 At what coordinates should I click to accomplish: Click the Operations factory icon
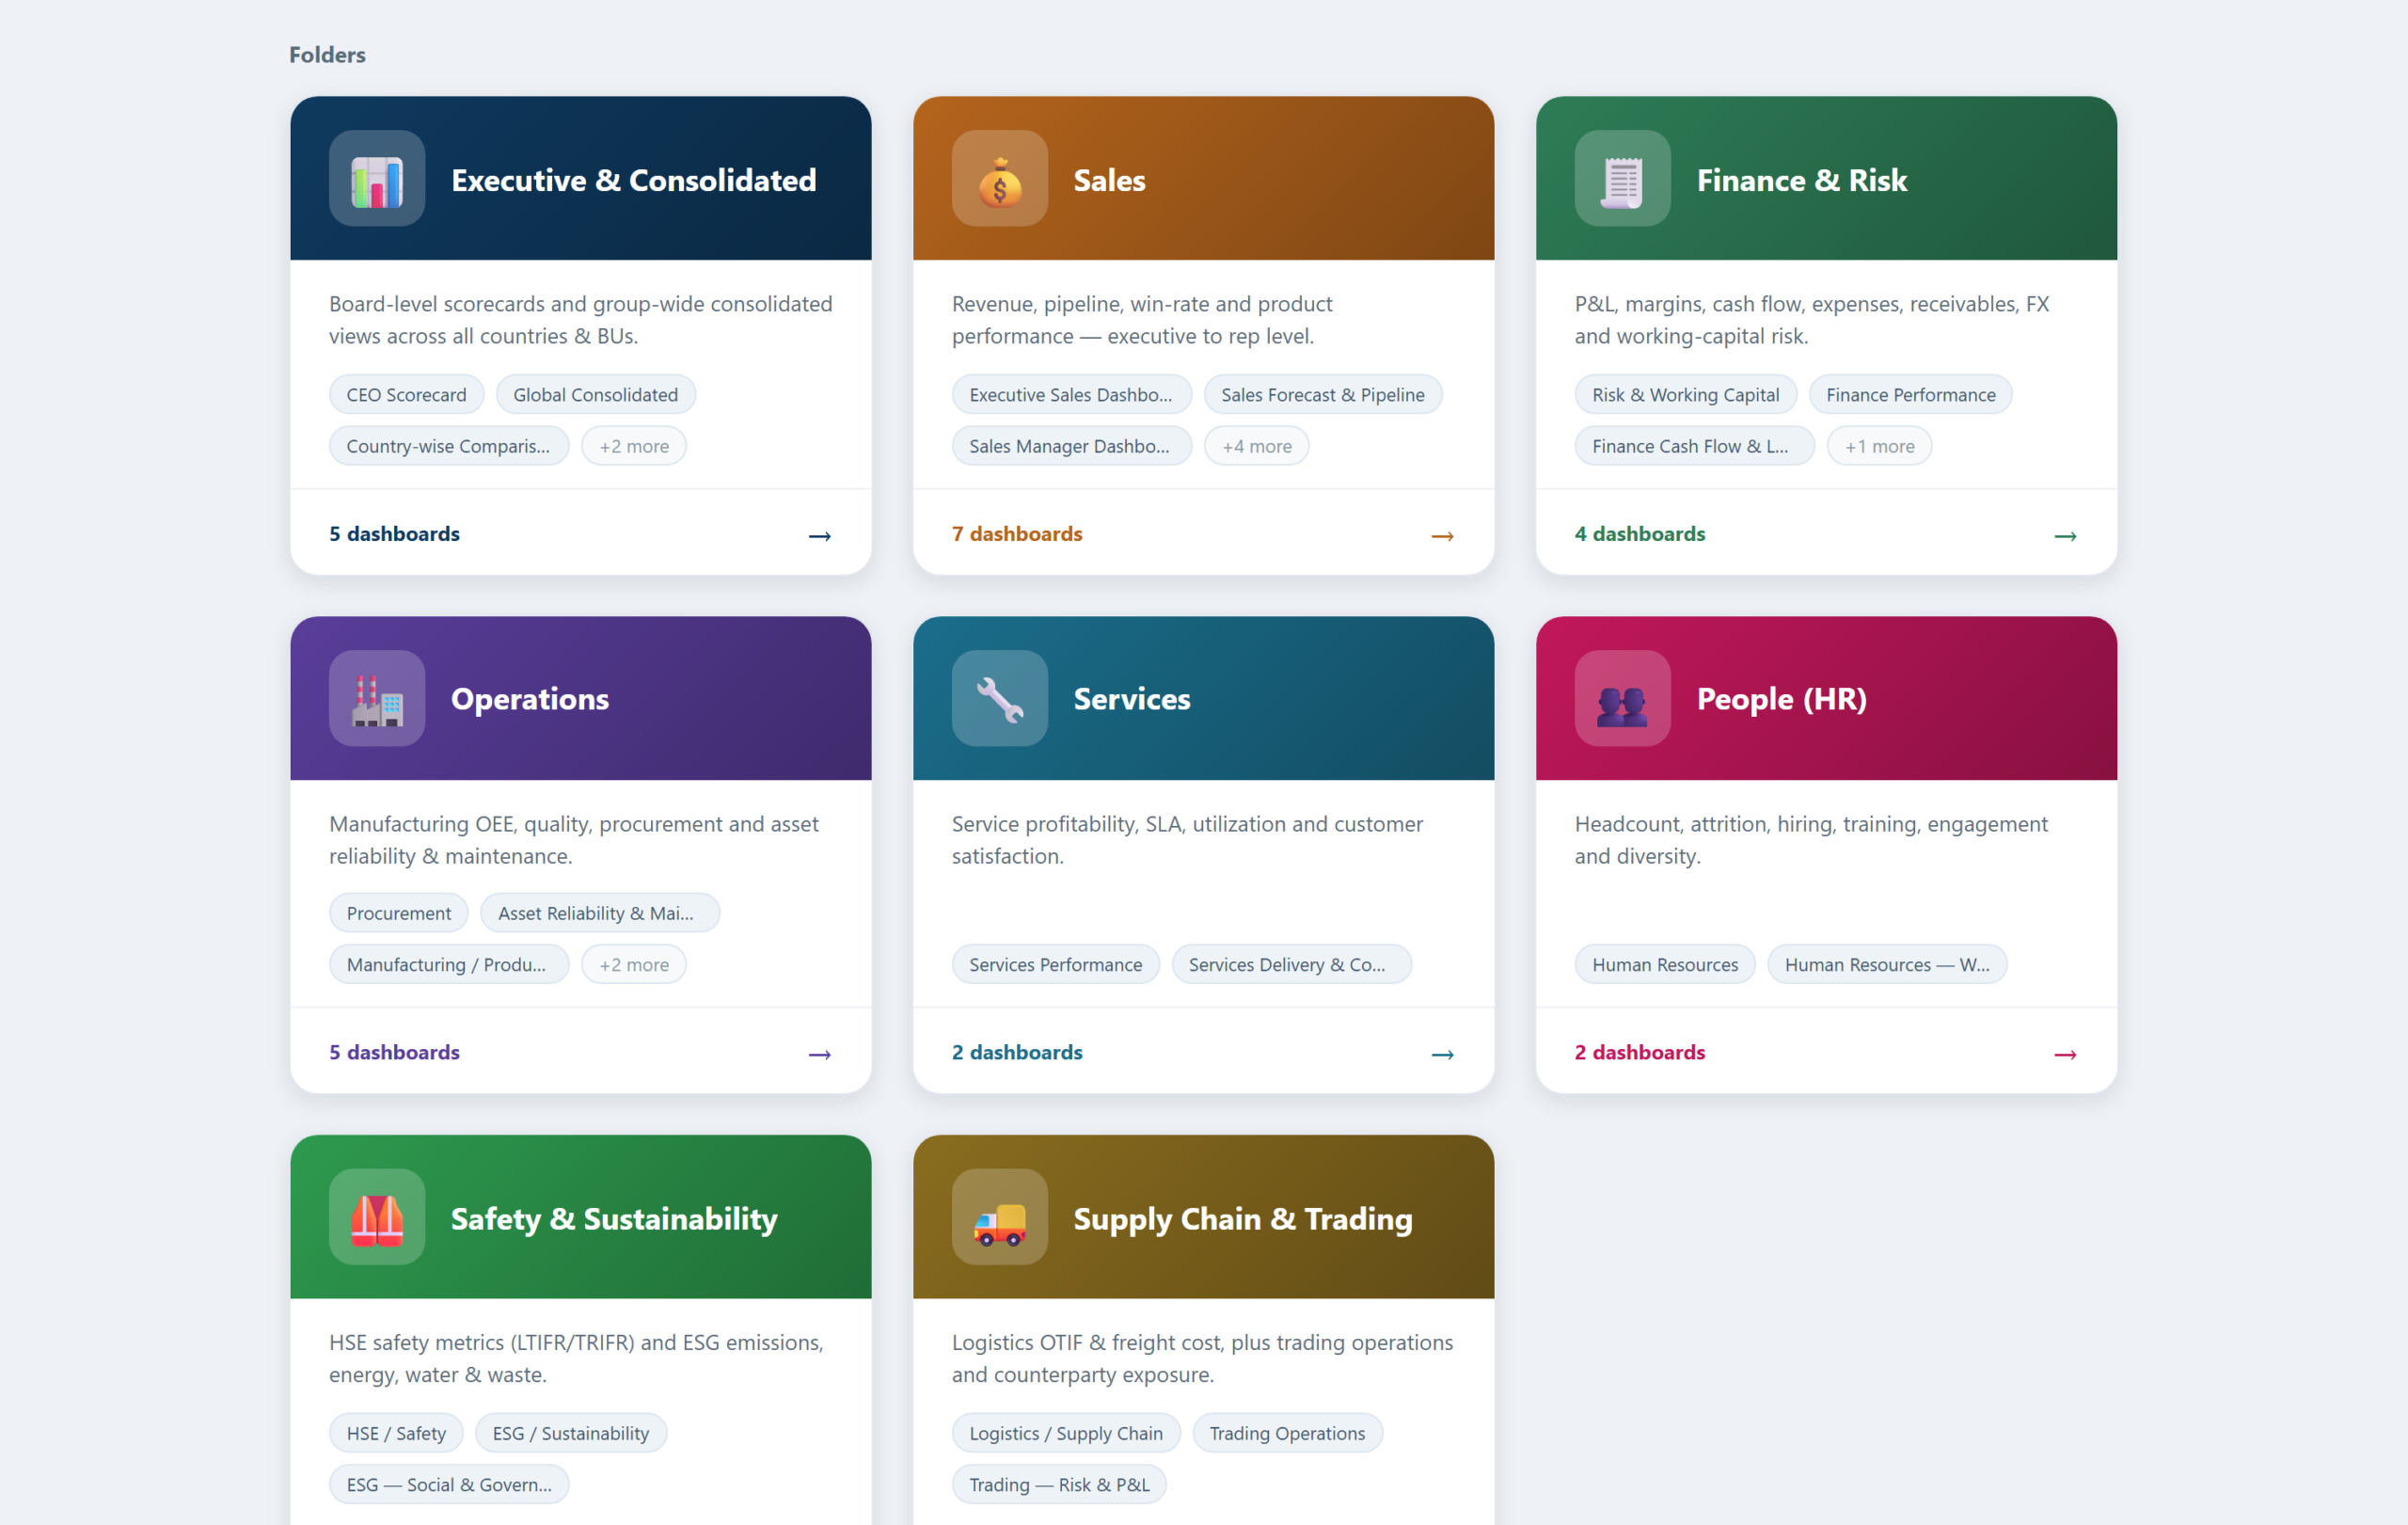tap(377, 698)
